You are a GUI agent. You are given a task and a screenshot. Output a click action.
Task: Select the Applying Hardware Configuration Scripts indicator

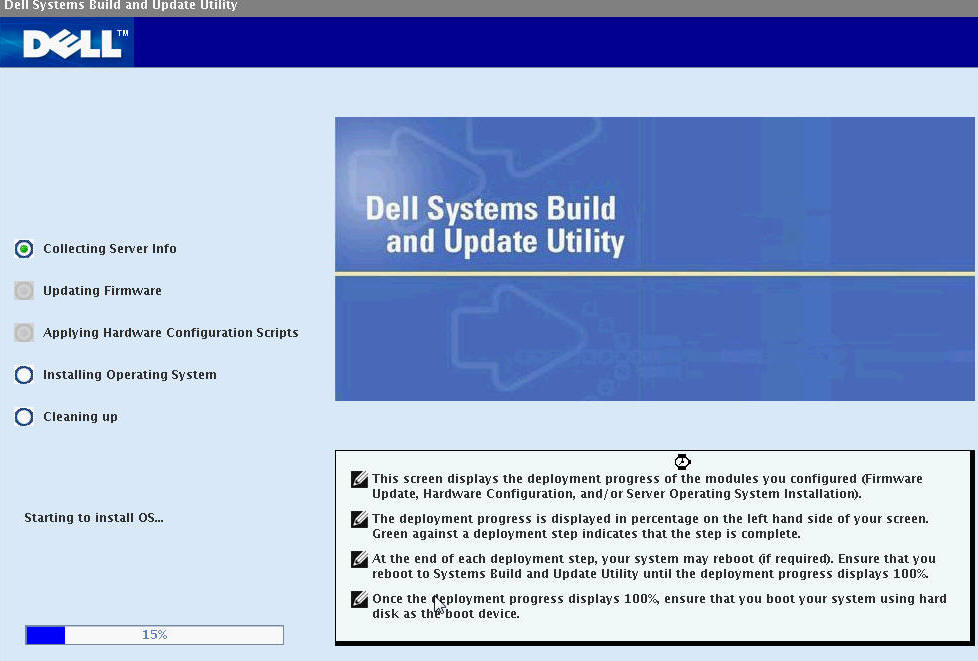coord(24,332)
